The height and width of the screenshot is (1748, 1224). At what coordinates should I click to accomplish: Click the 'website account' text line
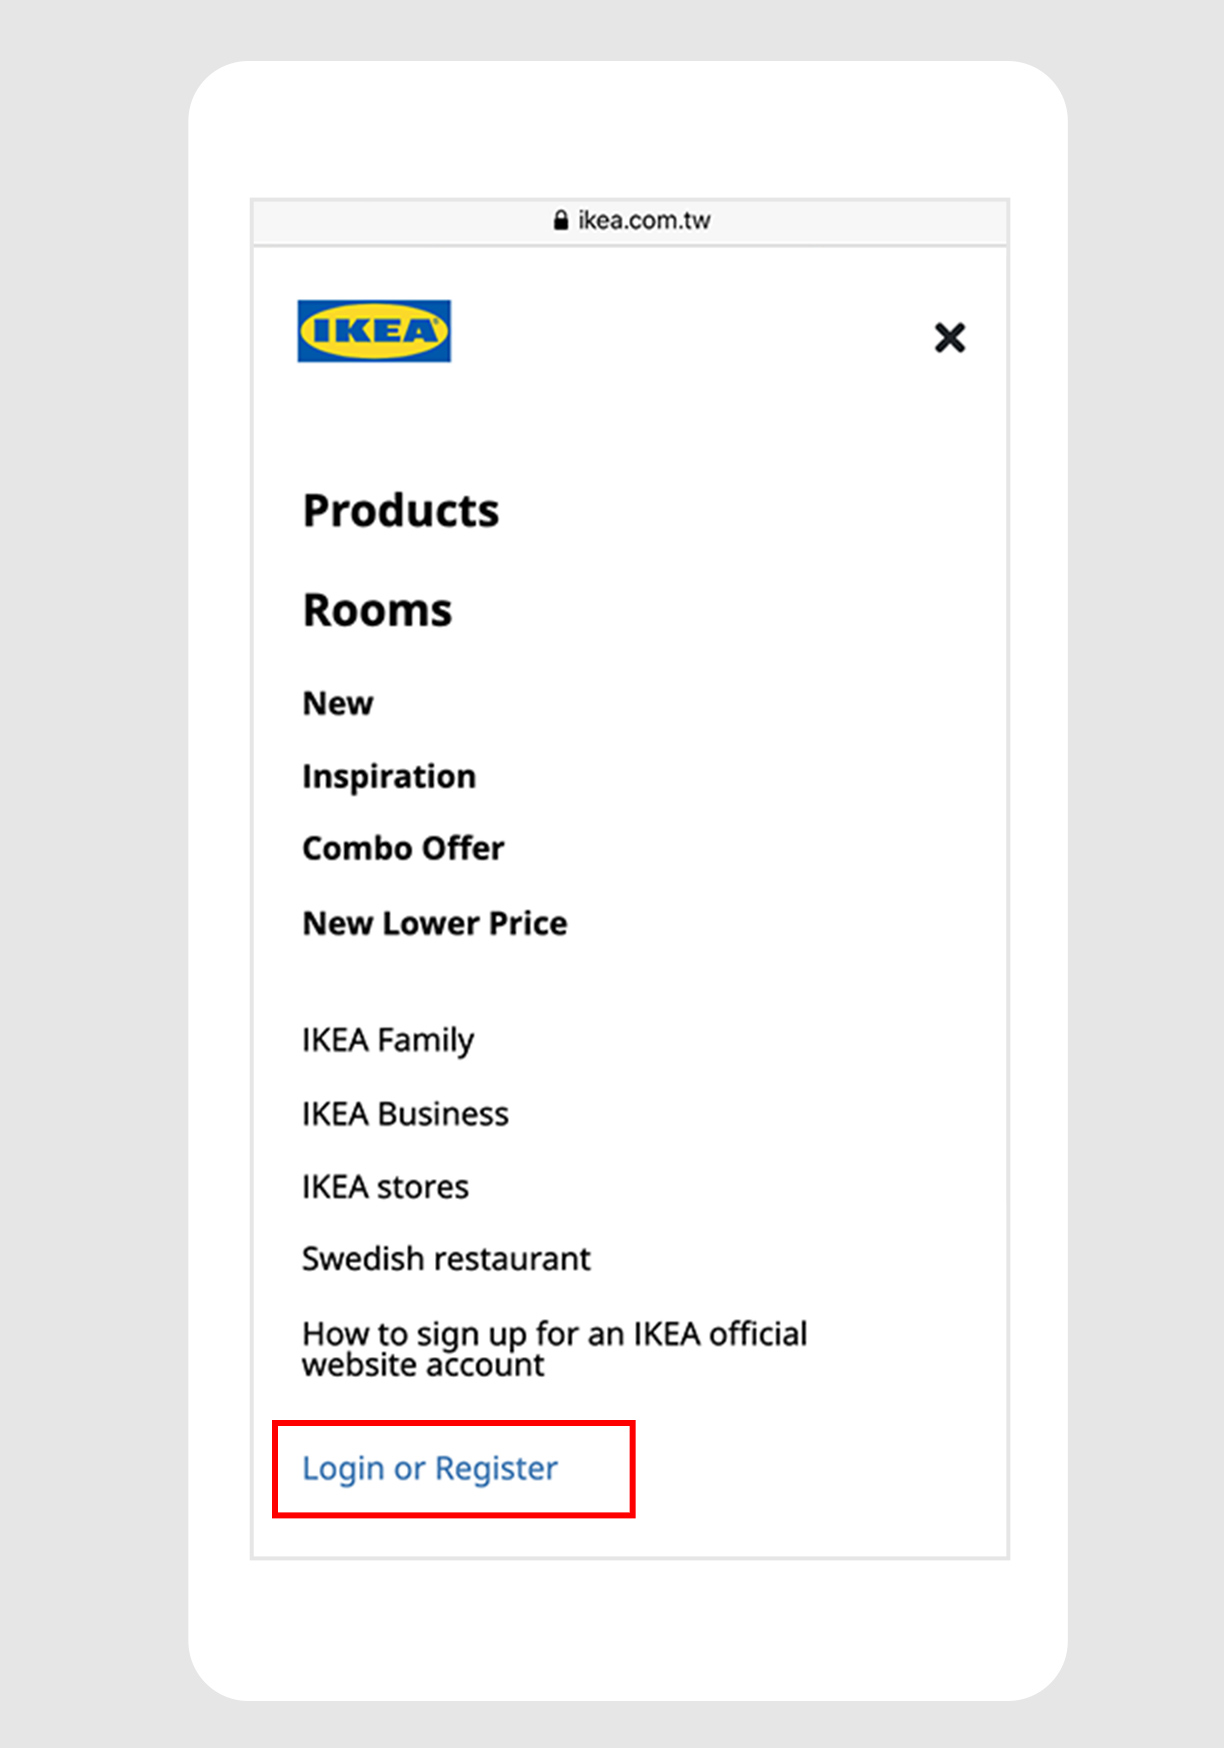423,1366
